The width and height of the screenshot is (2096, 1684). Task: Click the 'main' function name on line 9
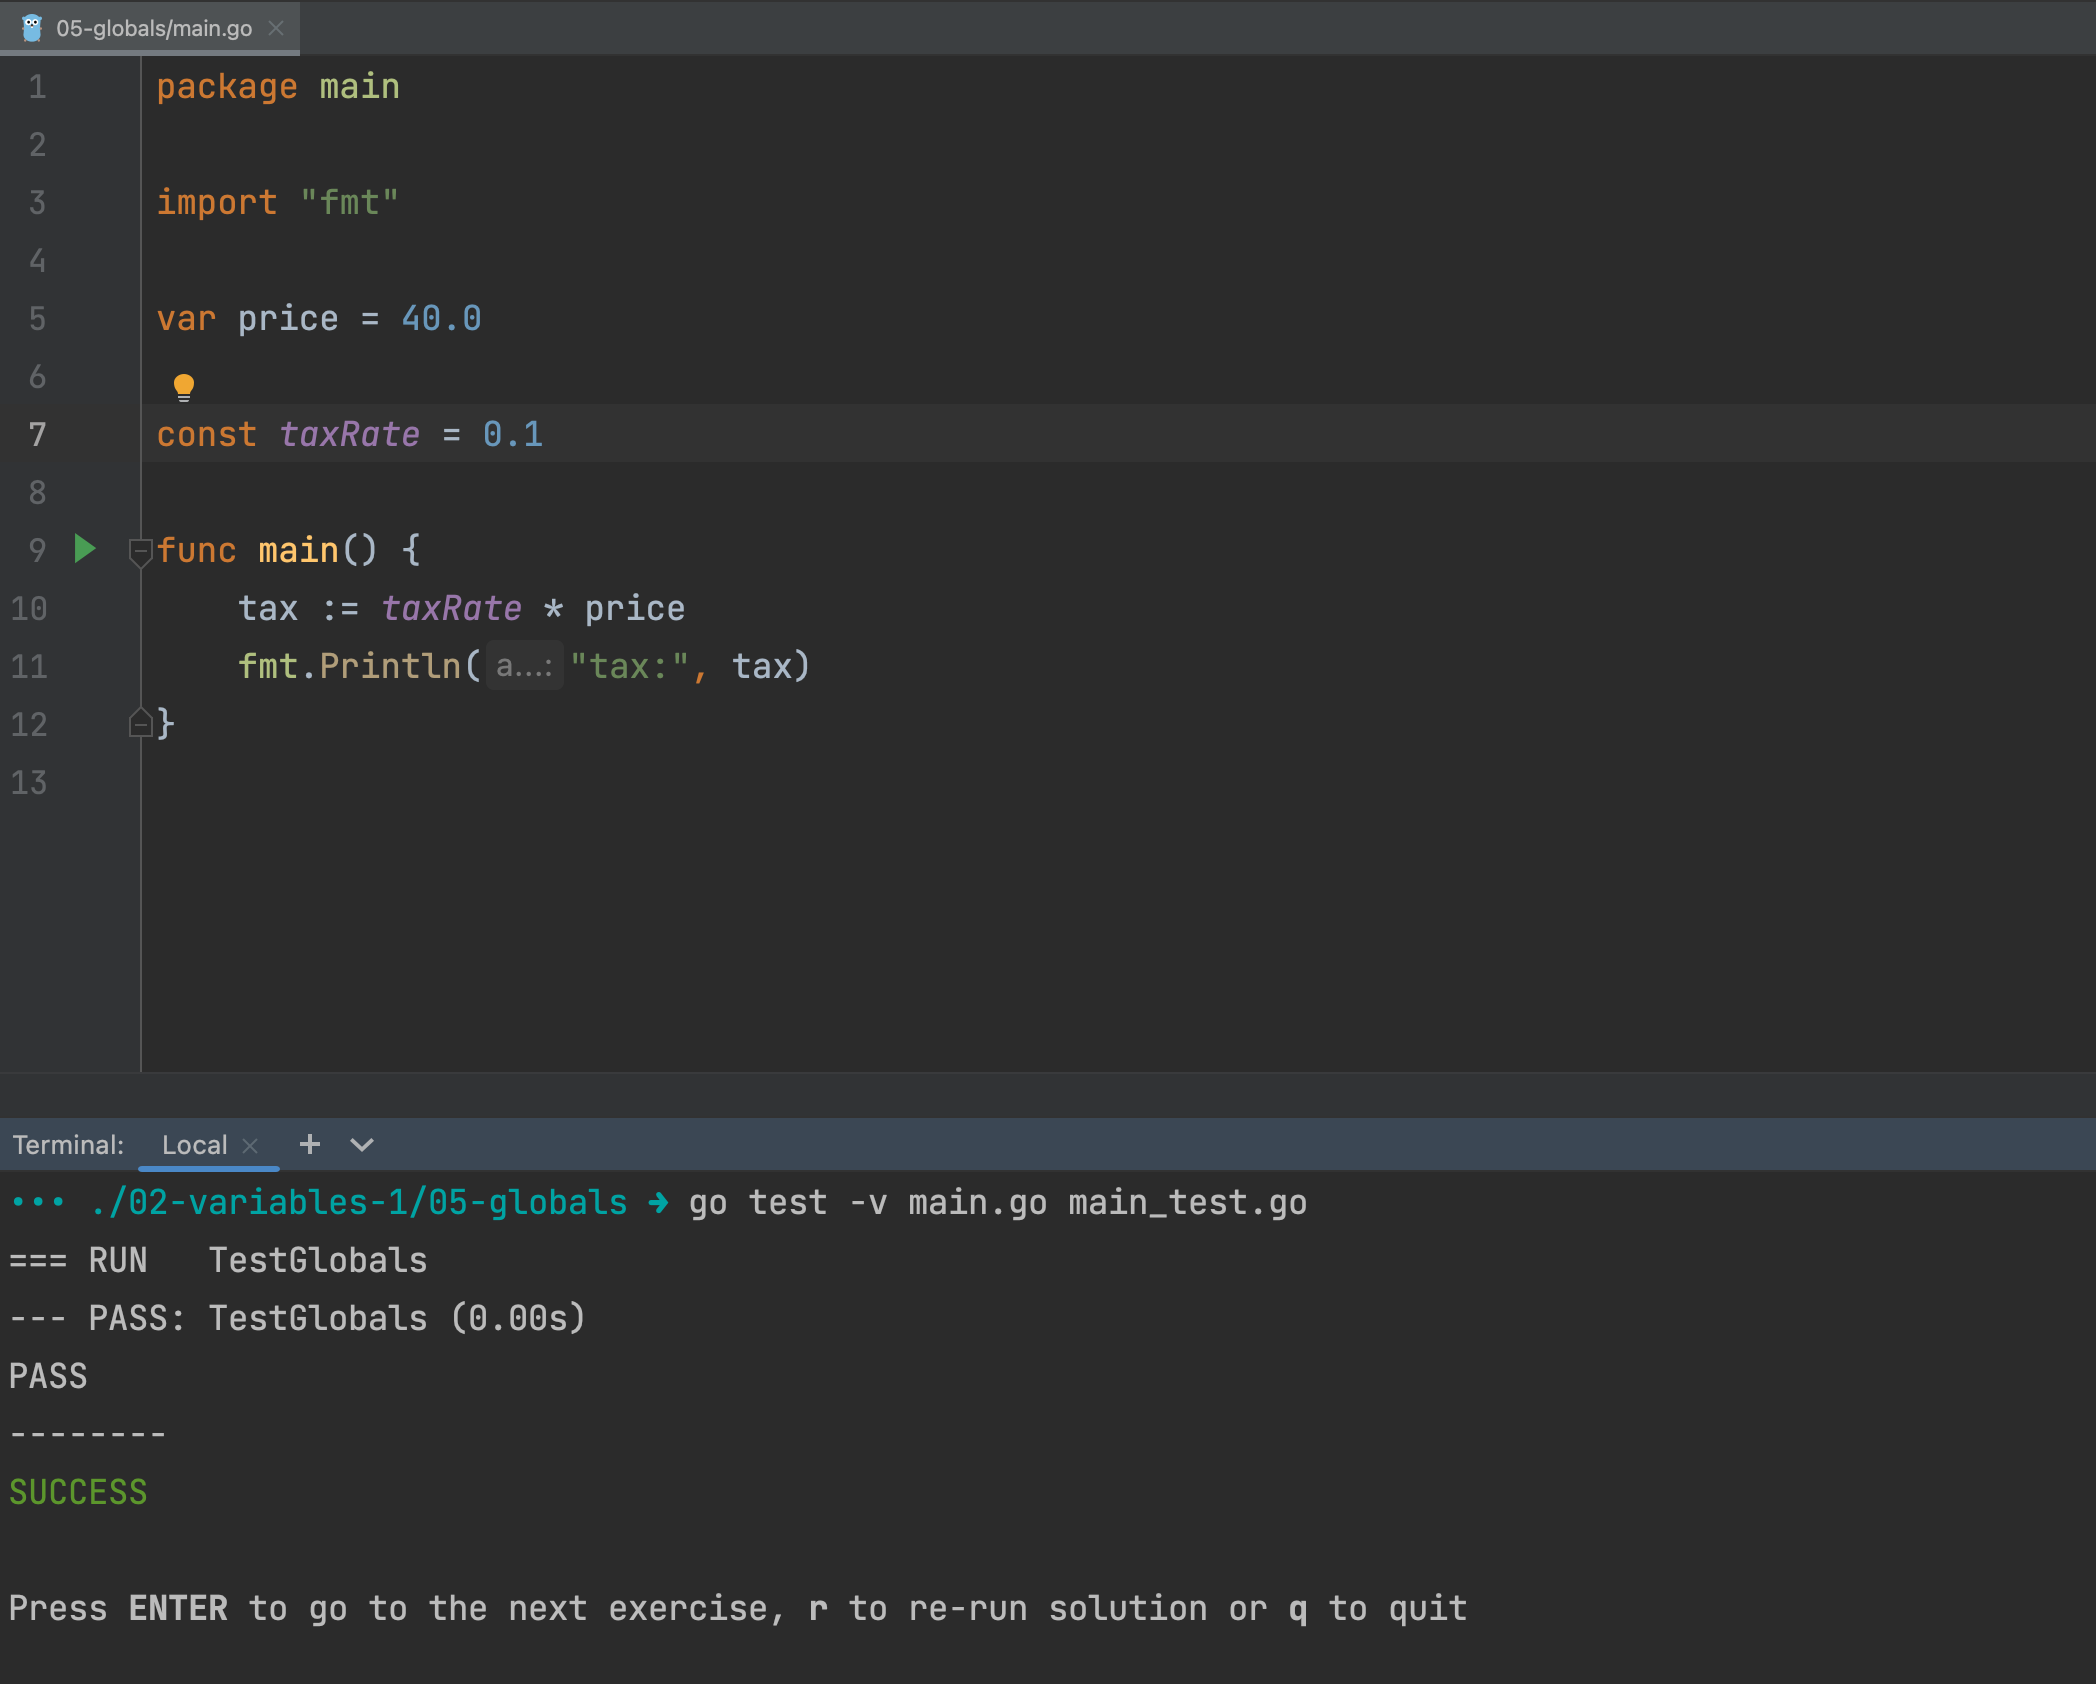click(299, 550)
